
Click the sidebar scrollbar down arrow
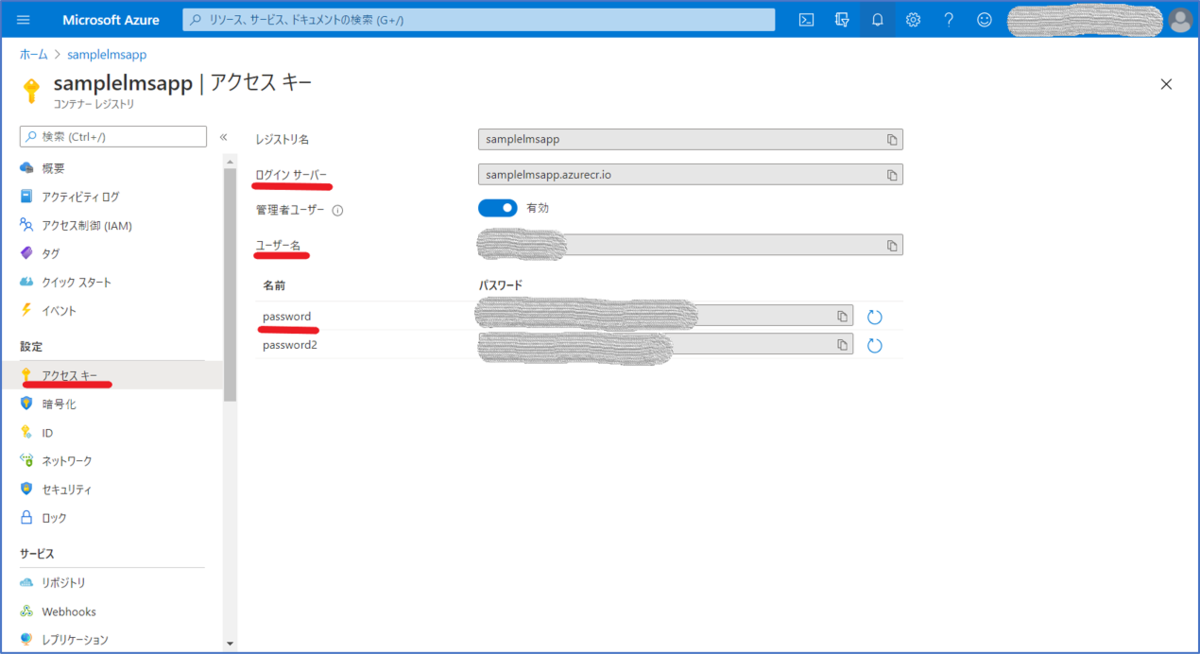[230, 644]
